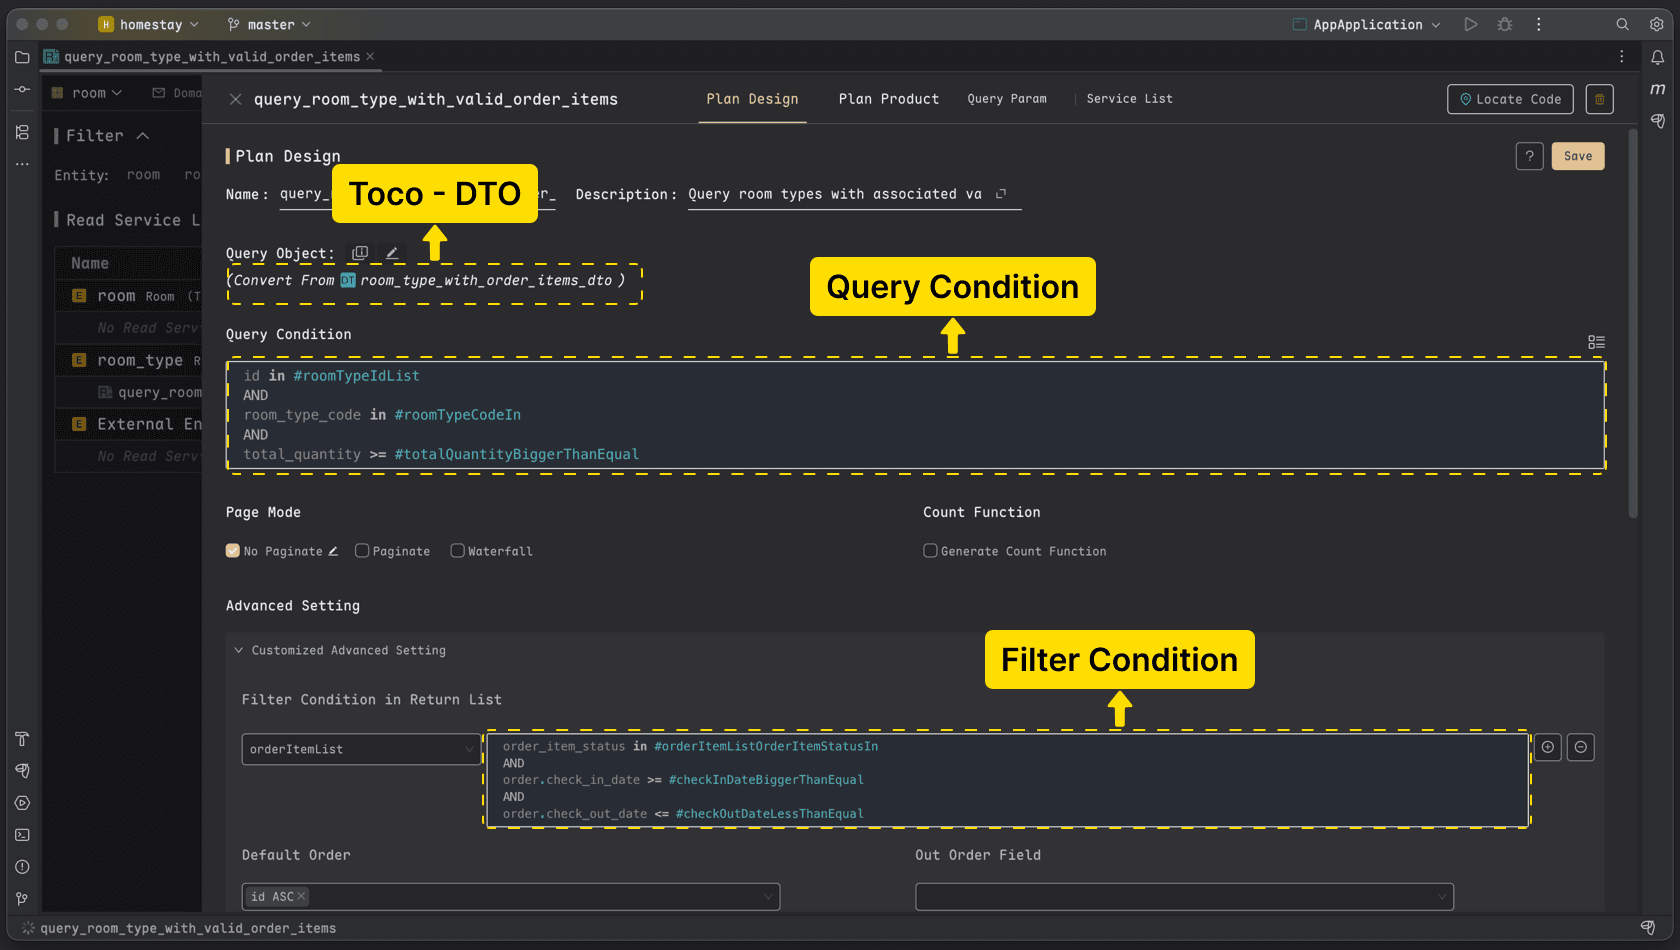Click into the Query Condition editor
This screenshot has width=1680, height=950.
point(915,415)
